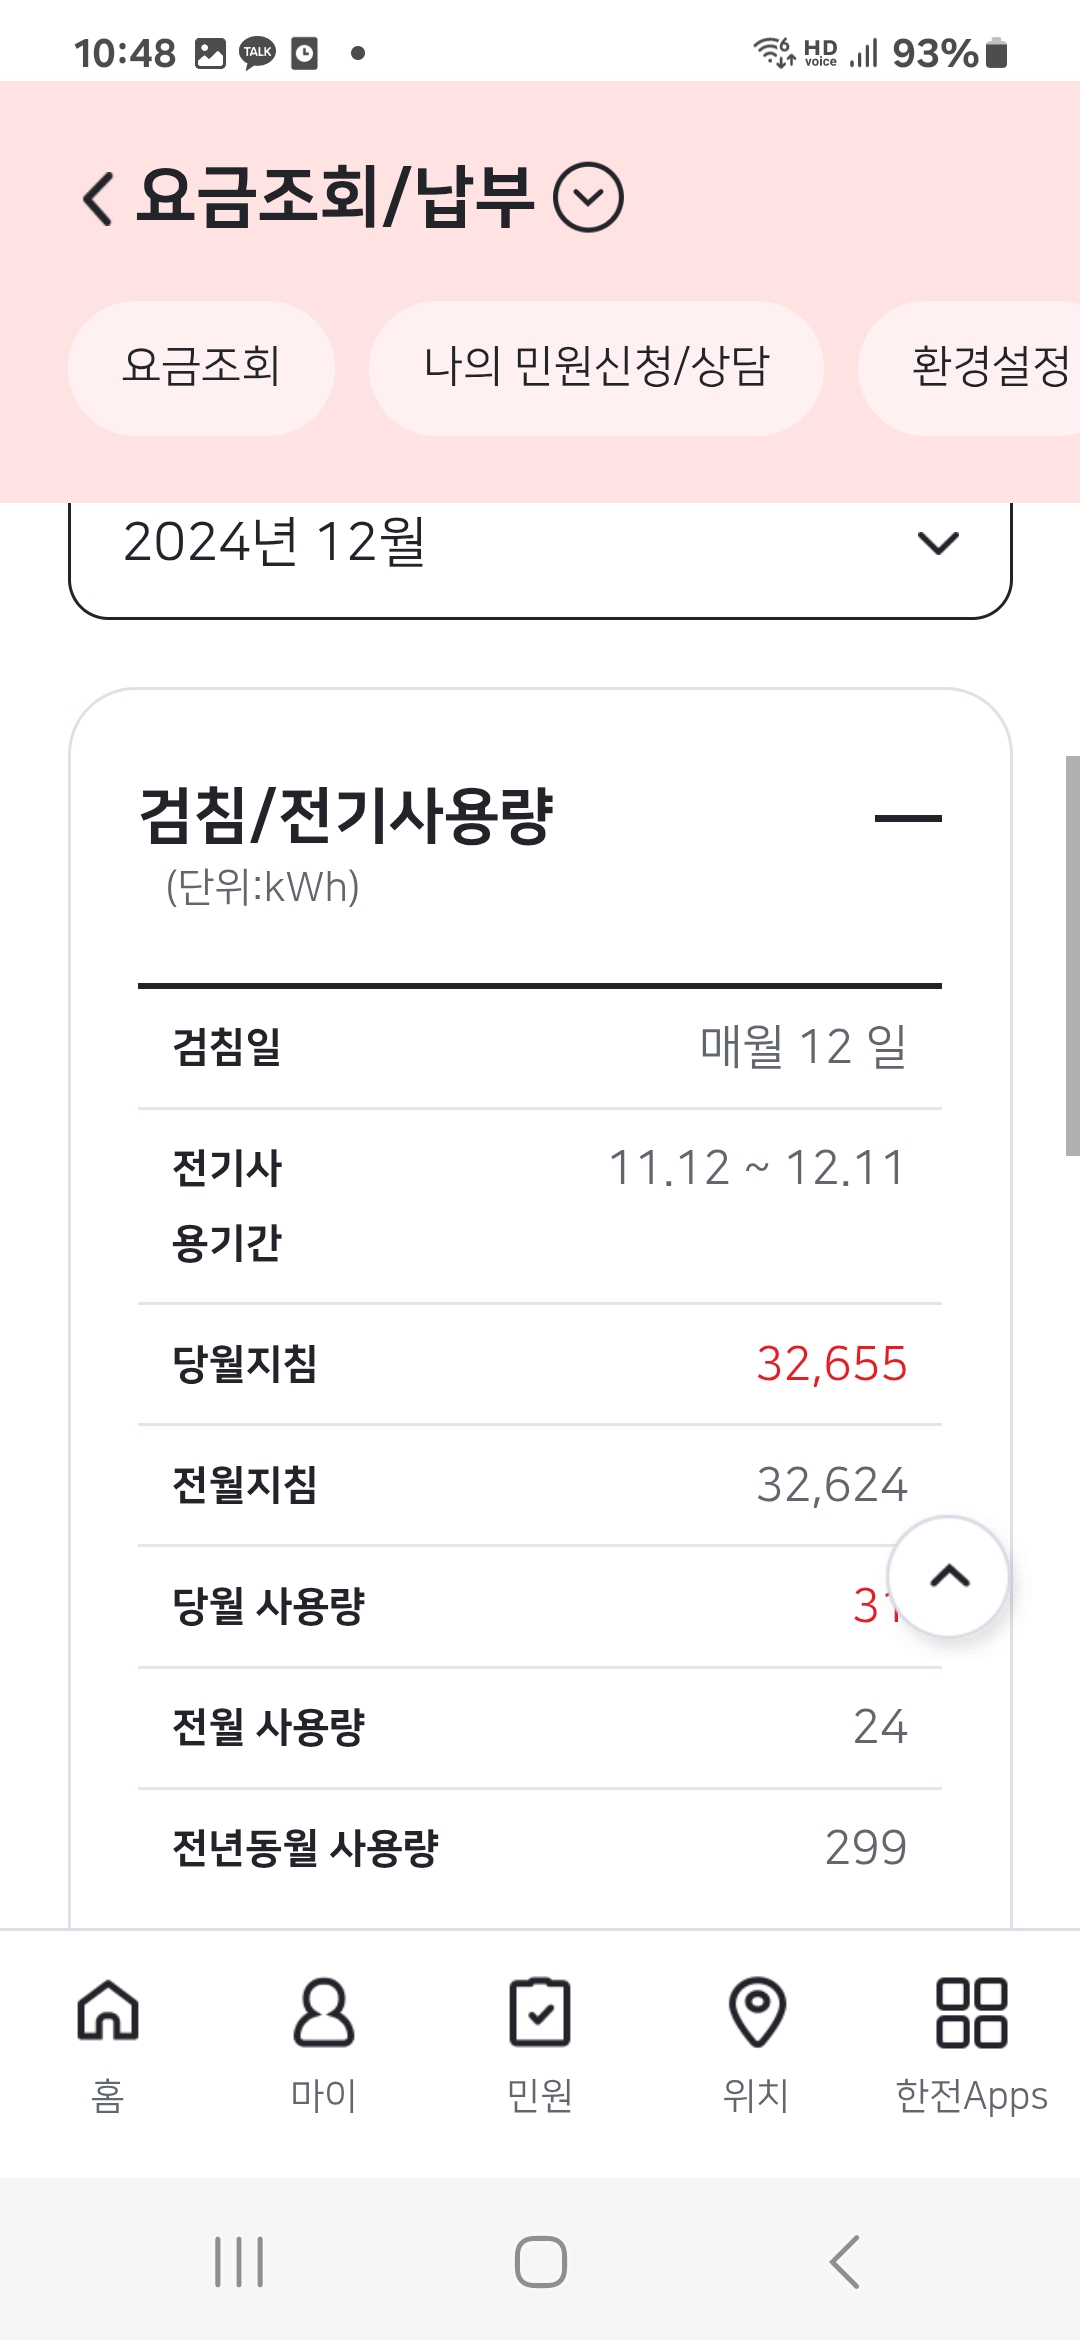Switch to 나의 민원신청/상담 tab
This screenshot has width=1080, height=2340.
tap(596, 367)
